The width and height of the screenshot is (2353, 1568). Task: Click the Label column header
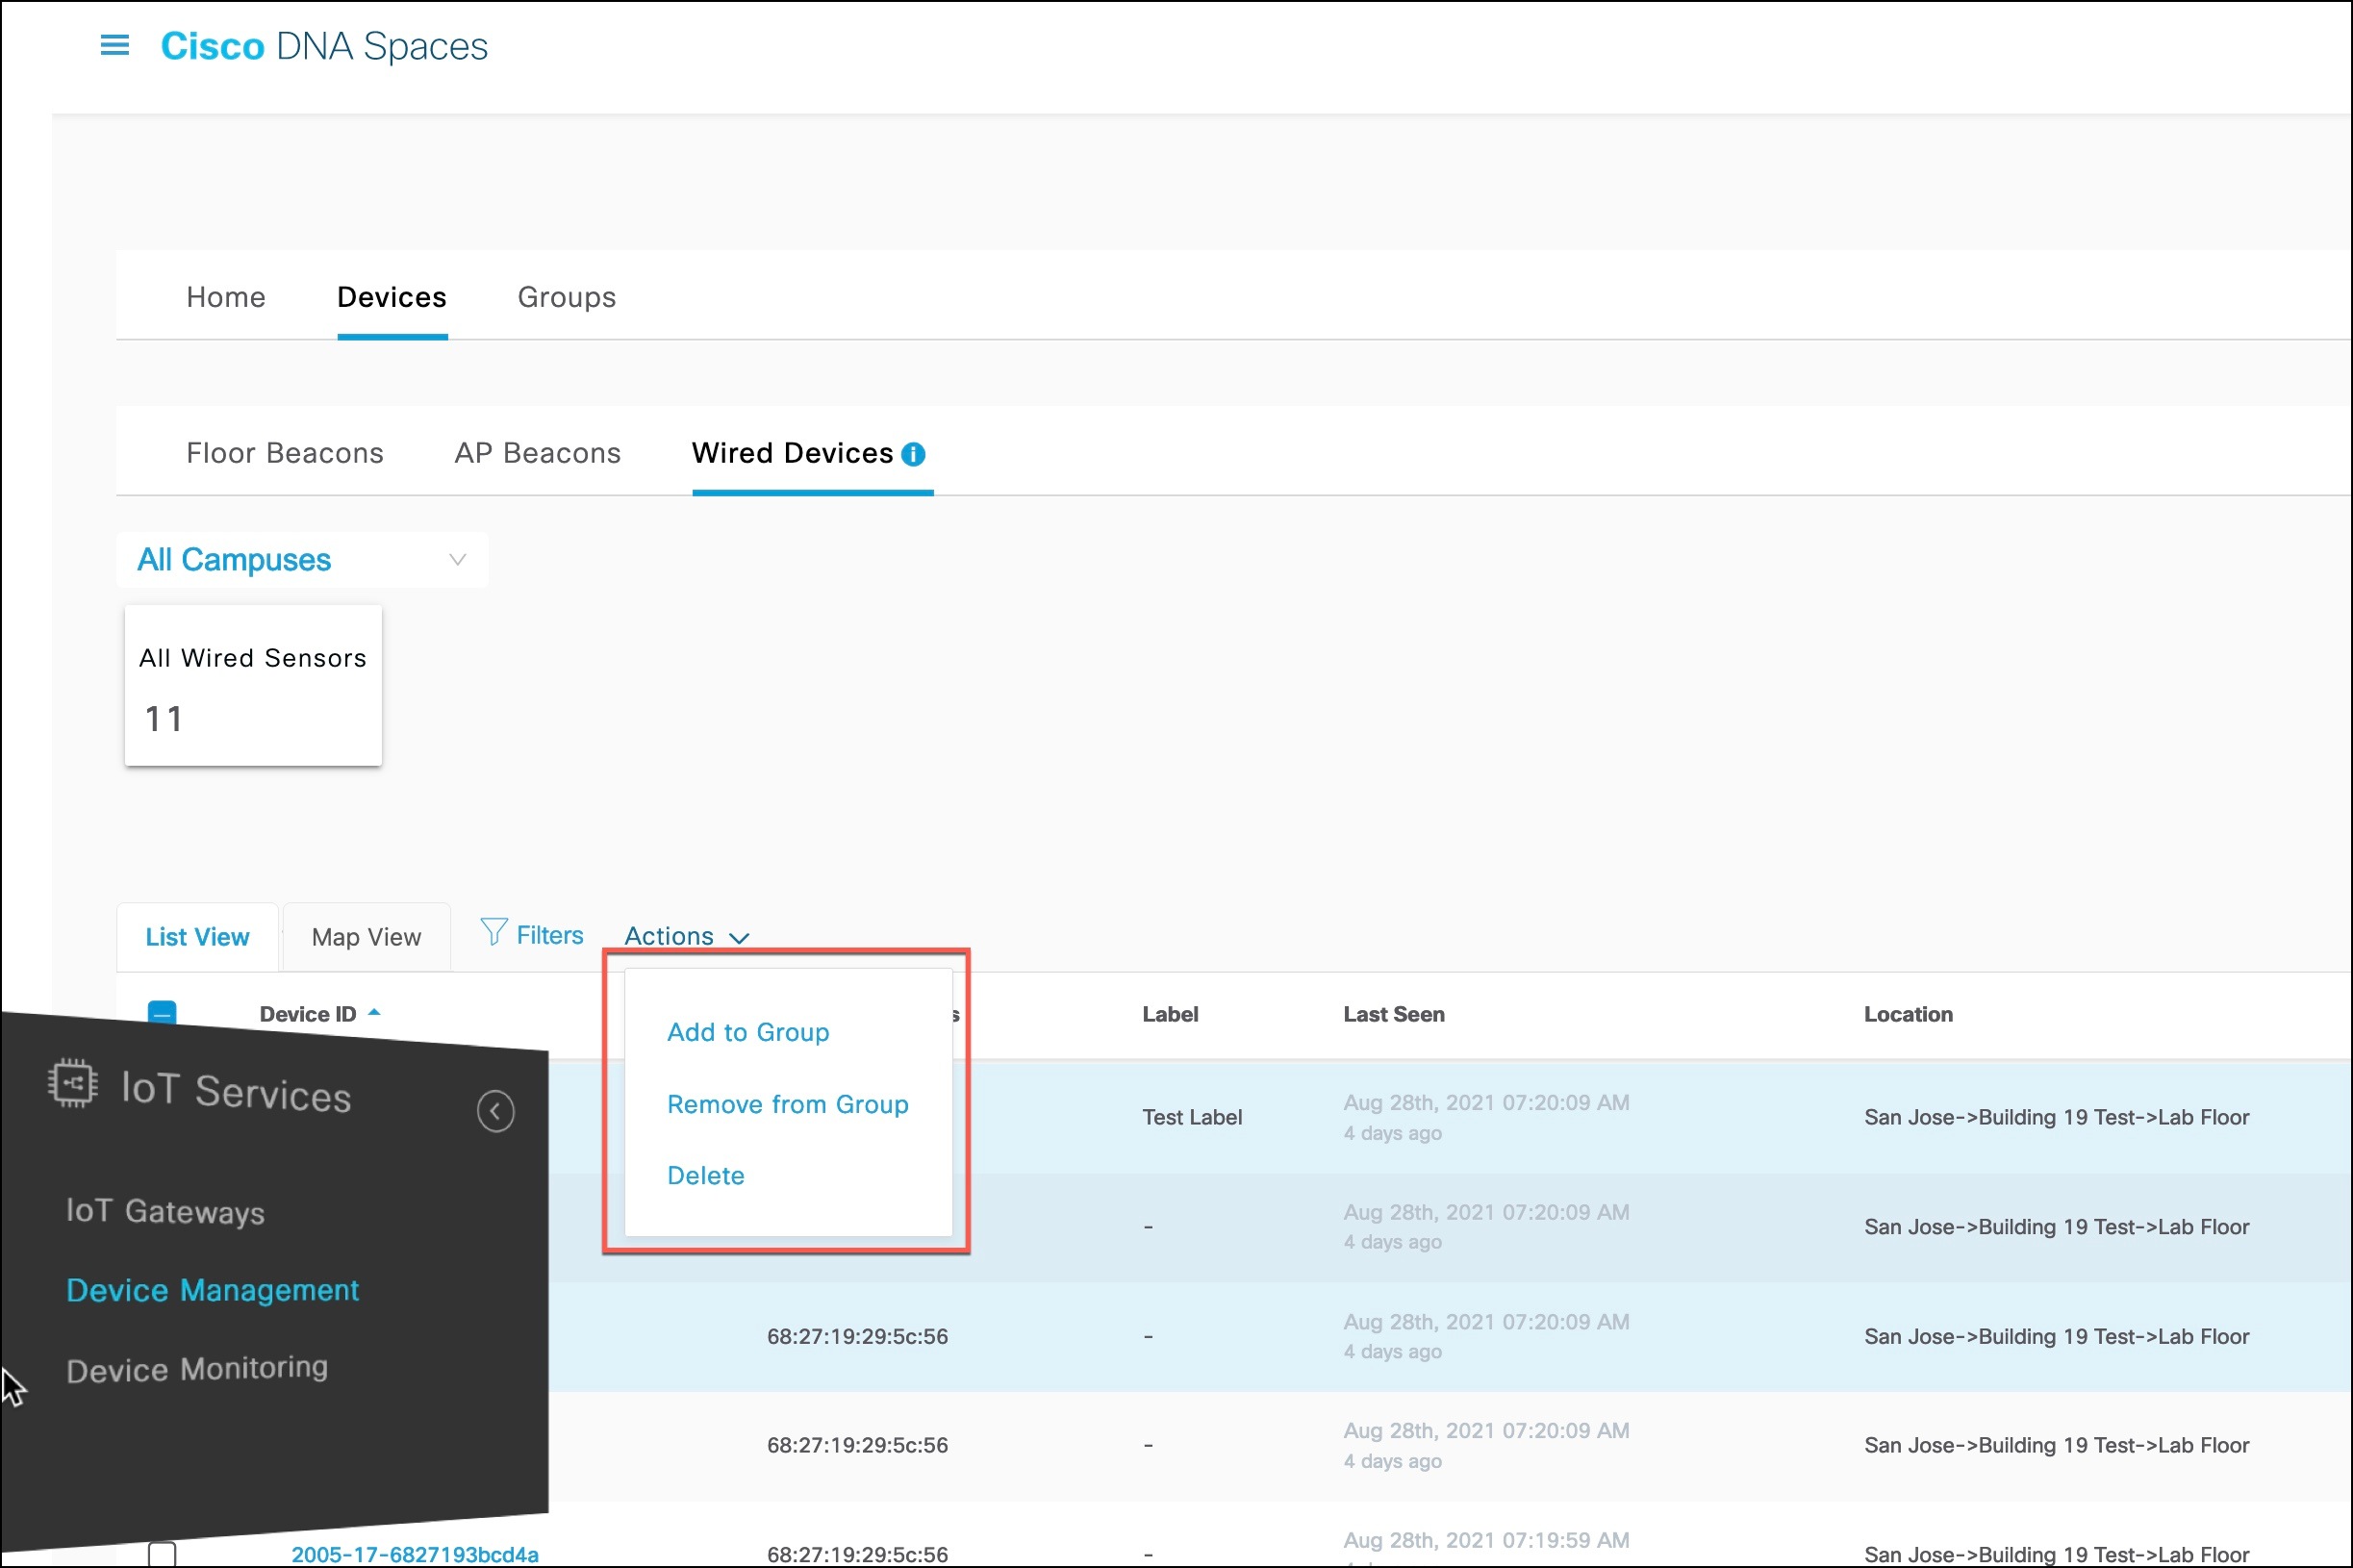1170,1014
